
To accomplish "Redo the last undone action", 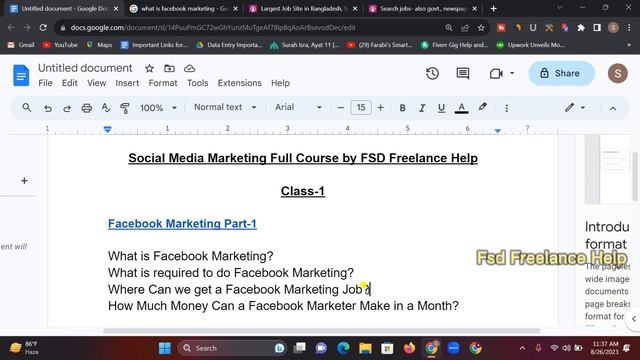I will tap(67, 108).
